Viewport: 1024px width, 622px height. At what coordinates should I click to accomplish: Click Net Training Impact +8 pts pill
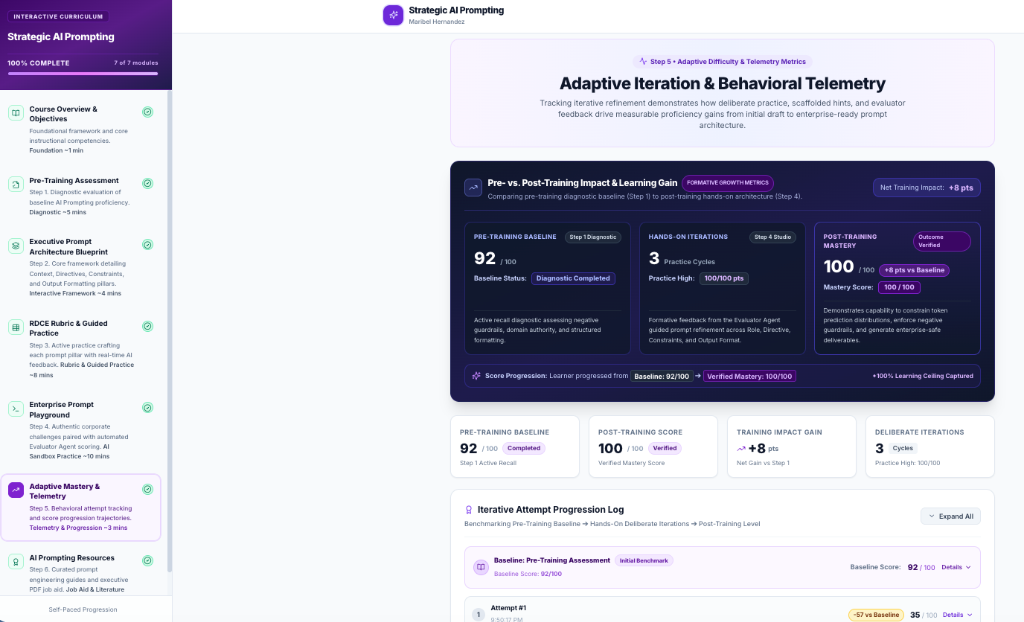coord(927,188)
